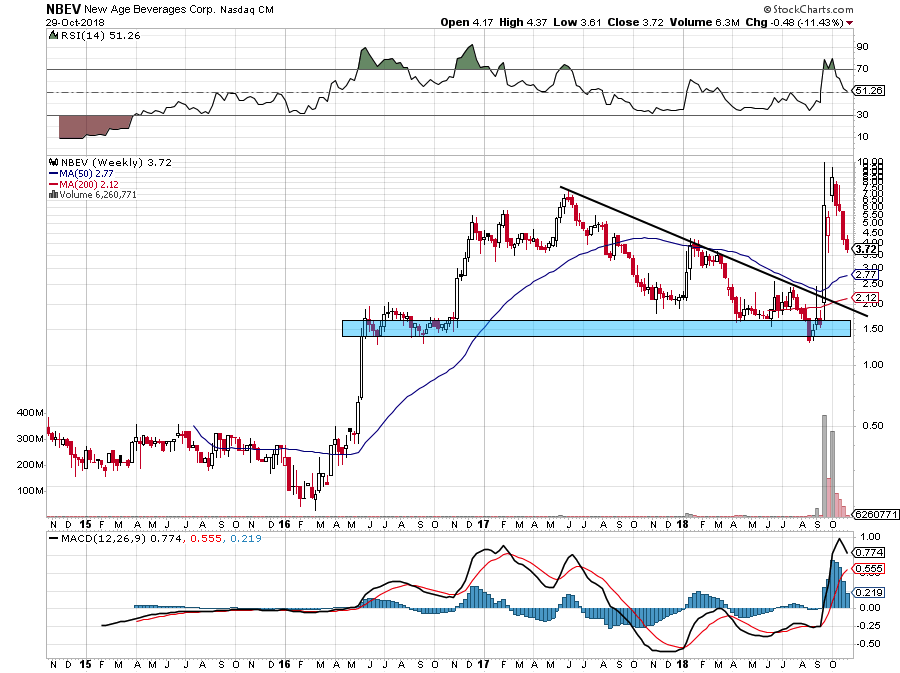Click year 18 on axis below volume panel
Image resolution: width=900 pixels, height=673 pixels.
pyautogui.click(x=682, y=524)
